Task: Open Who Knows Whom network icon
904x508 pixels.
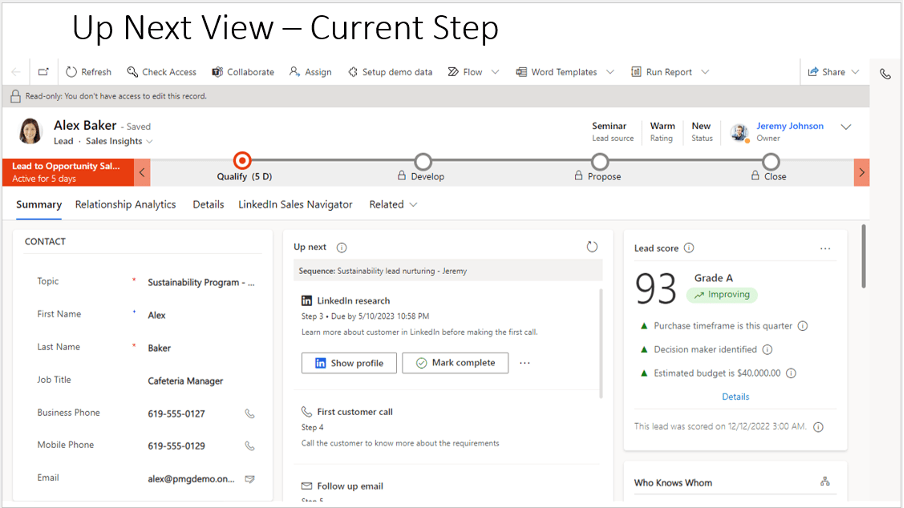Action: pos(825,482)
